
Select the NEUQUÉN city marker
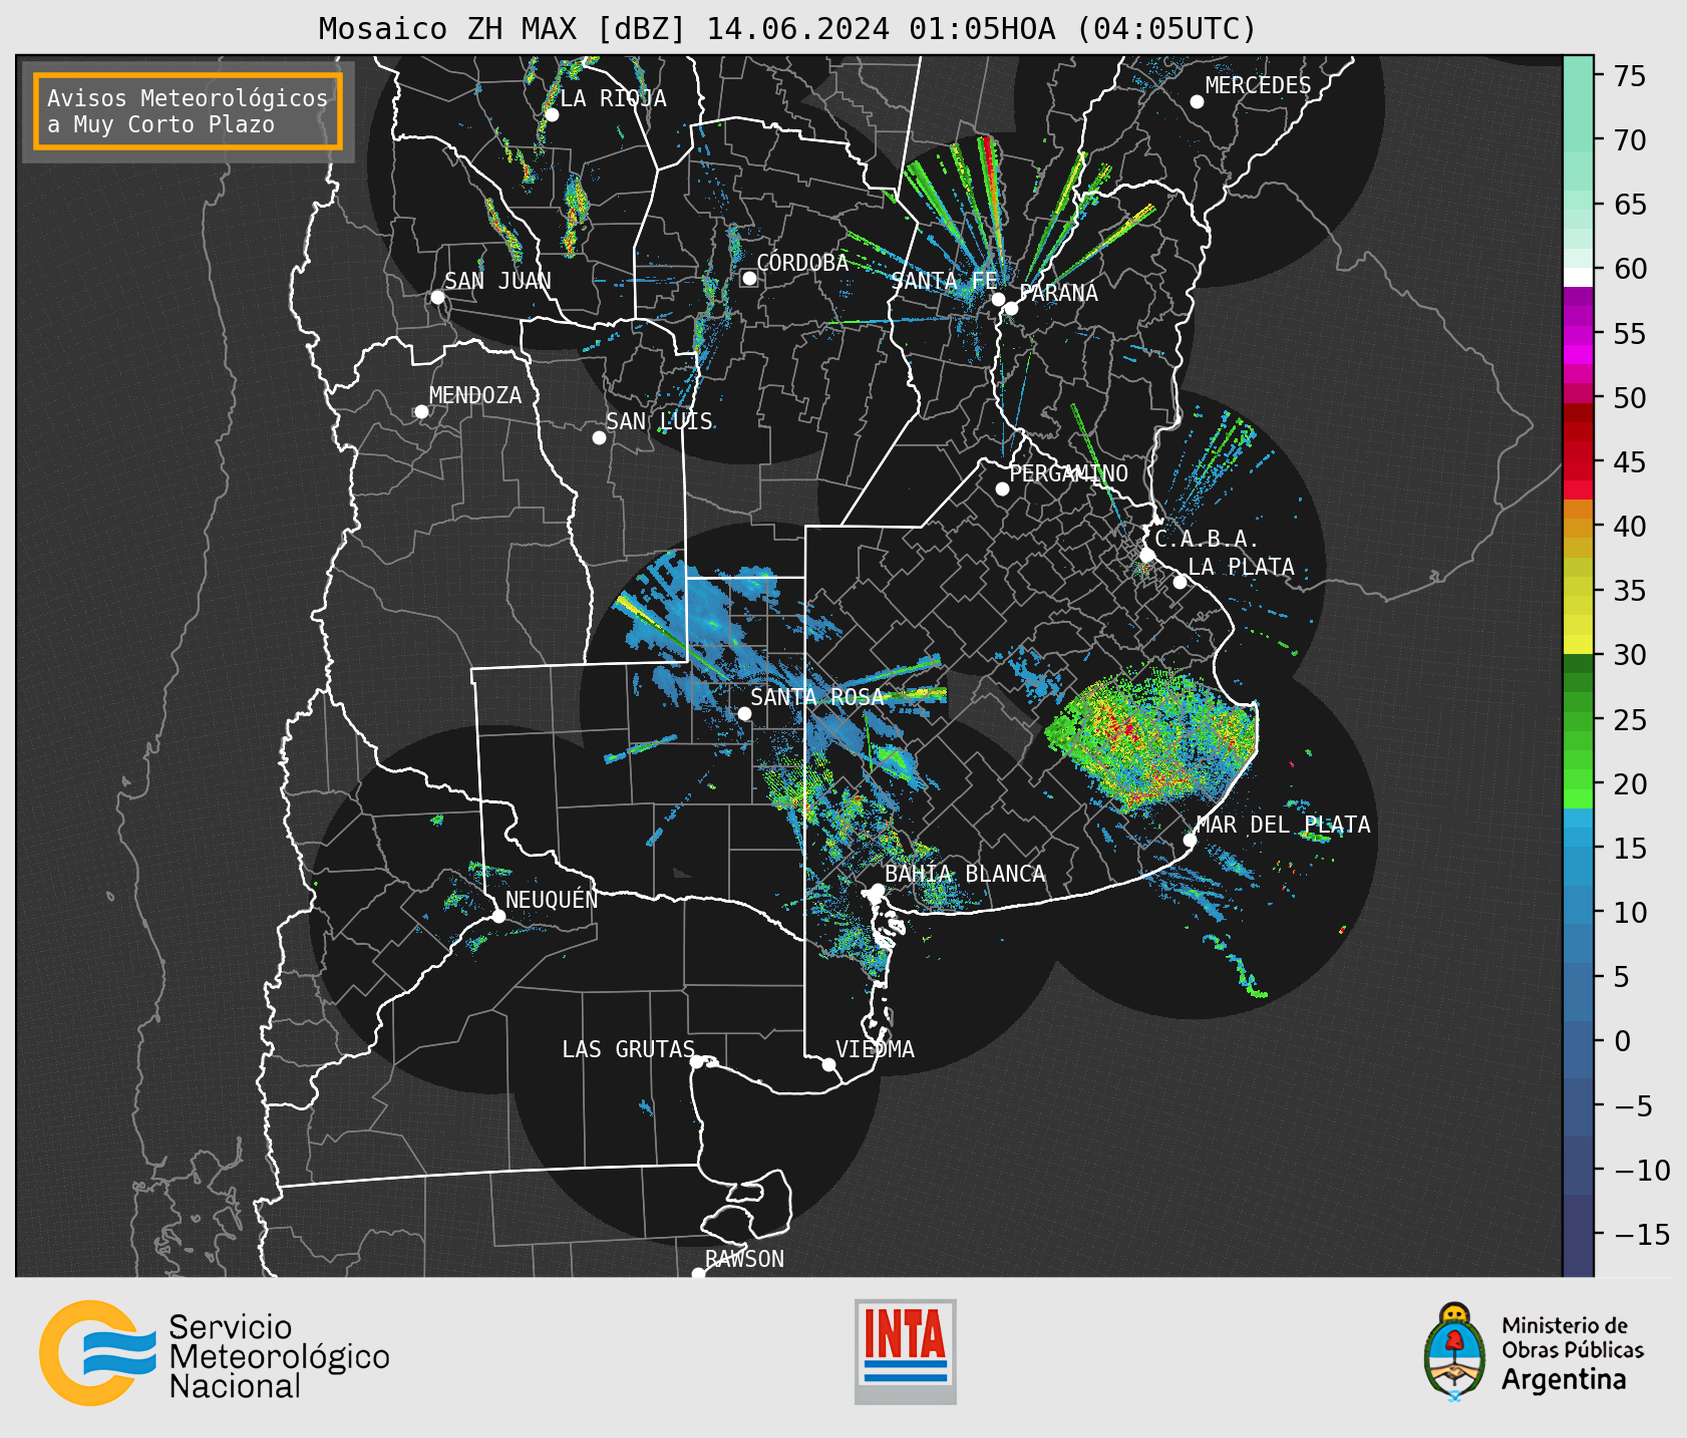coord(498,916)
